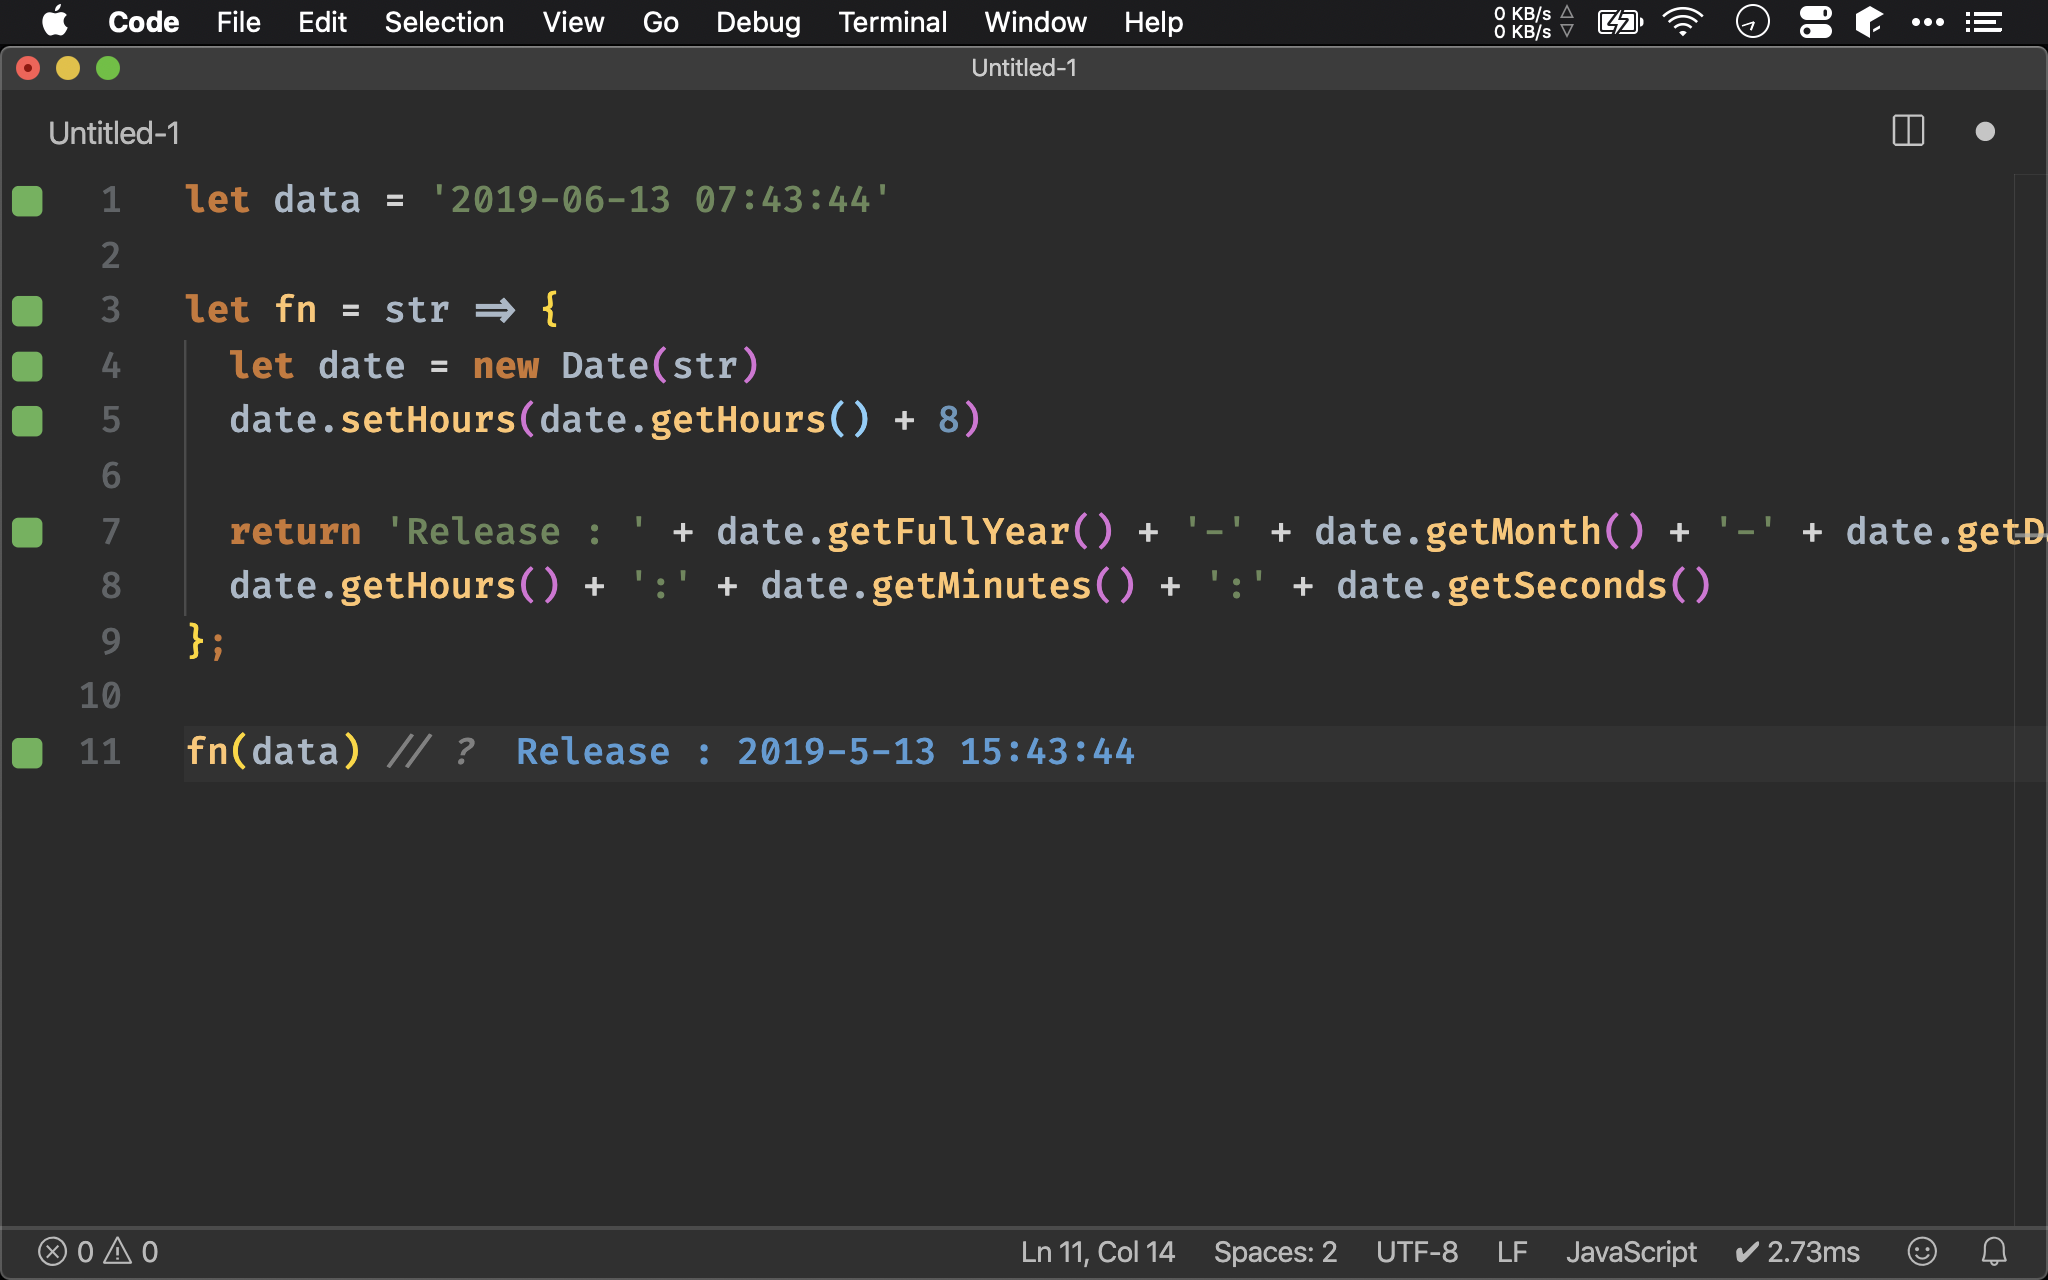Click the Quokka output 'Release : 2019-5-13 15:43:44'
Screen dimensions: 2048x1280
pos(825,752)
